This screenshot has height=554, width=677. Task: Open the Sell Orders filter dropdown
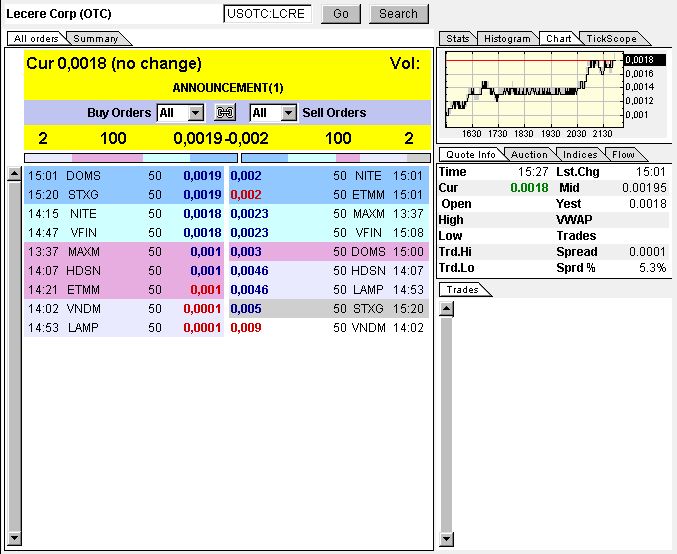point(288,113)
